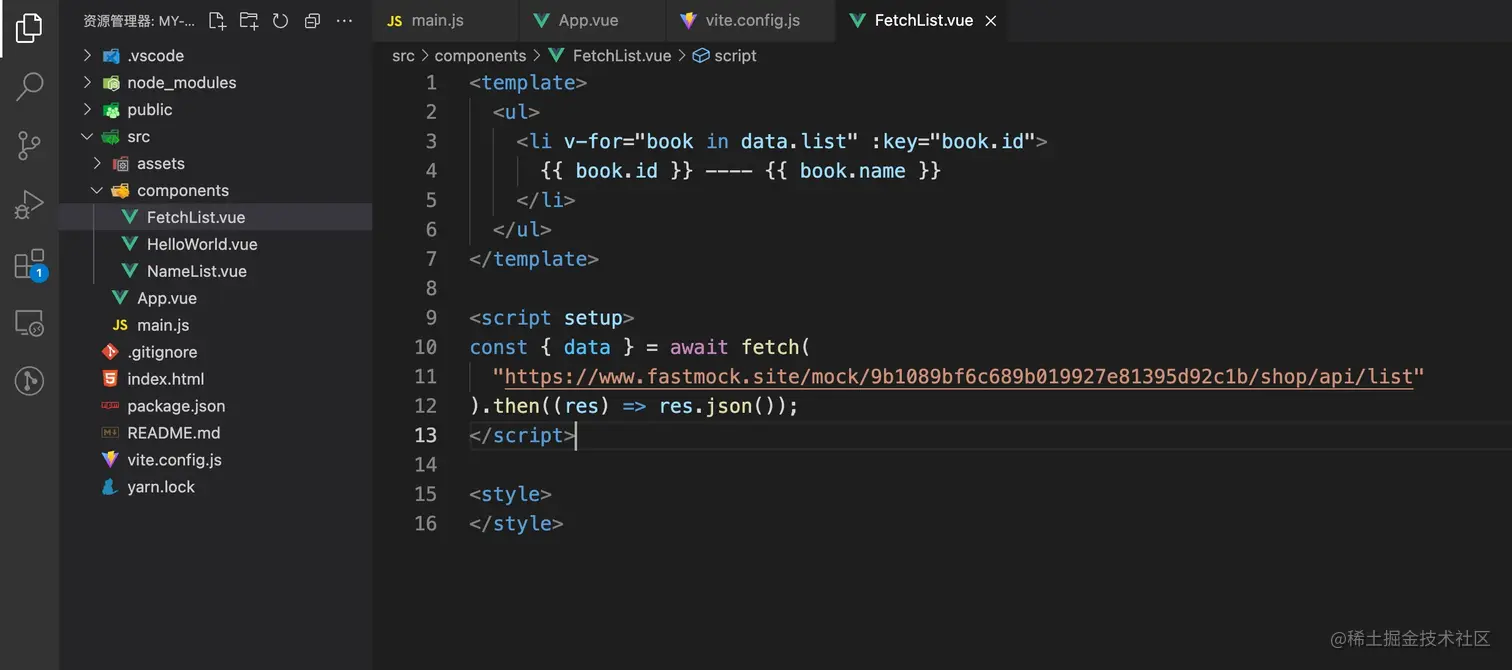The image size is (1512, 670).
Task: Click the New Folder icon in explorer header
Action: point(249,20)
